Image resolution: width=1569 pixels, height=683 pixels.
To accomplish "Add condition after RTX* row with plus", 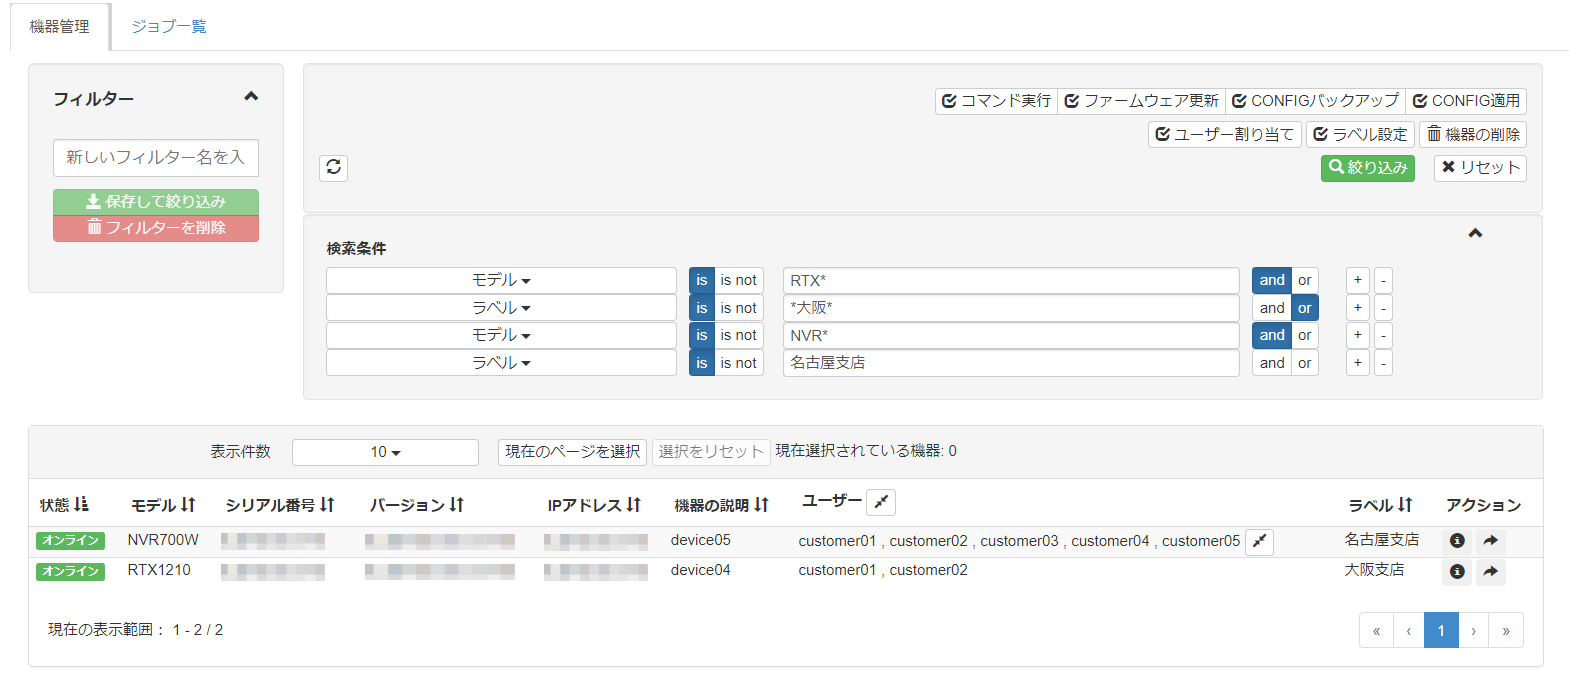I will [1357, 280].
